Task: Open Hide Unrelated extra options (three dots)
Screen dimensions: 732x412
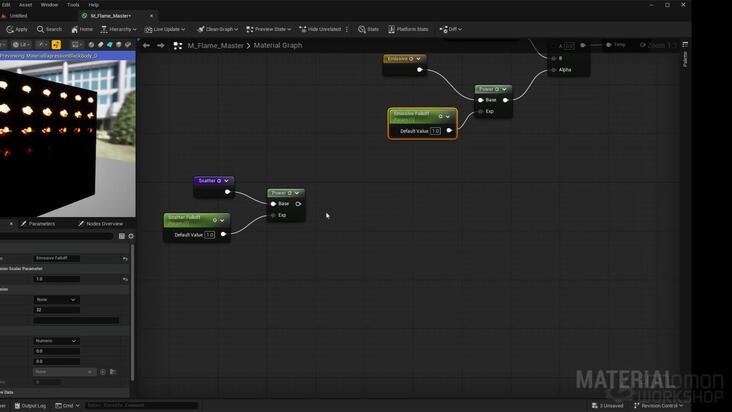Action: (347, 29)
